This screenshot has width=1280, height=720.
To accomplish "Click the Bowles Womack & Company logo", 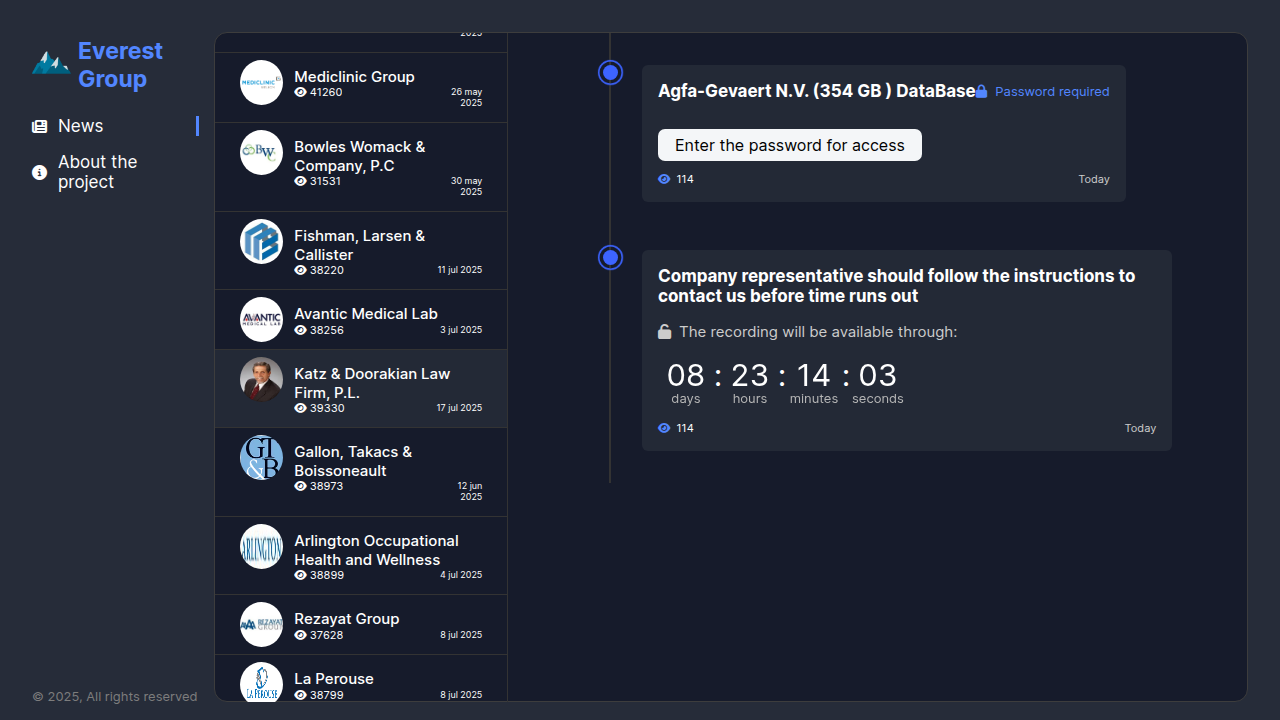I will [261, 153].
